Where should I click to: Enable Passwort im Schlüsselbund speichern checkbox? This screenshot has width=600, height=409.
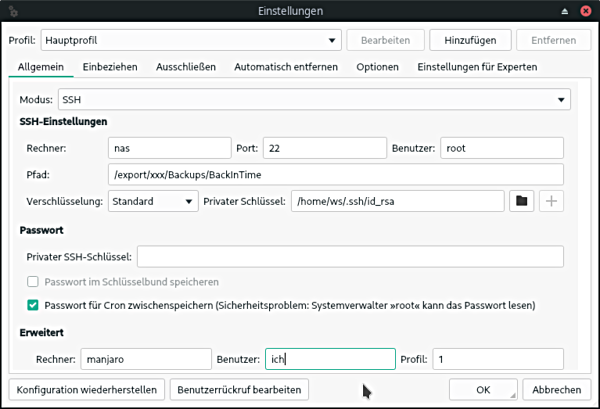(33, 282)
